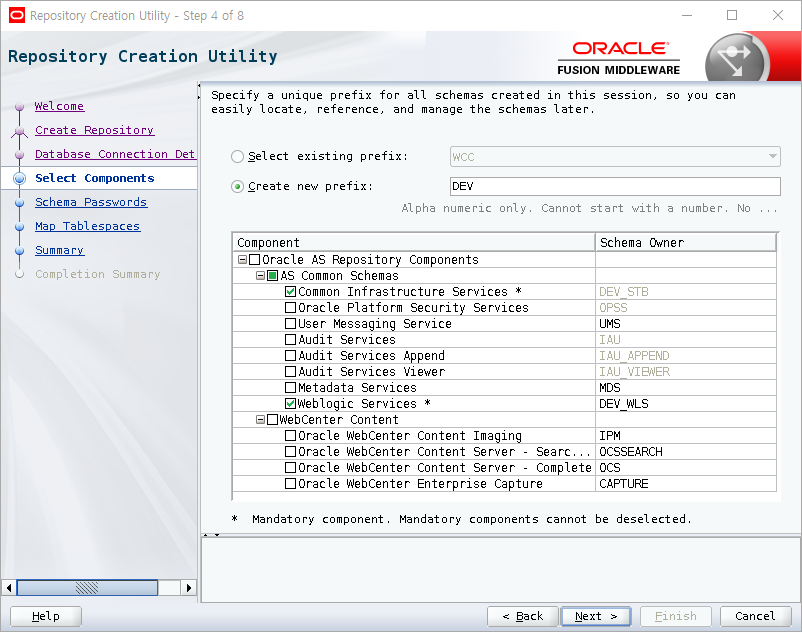Collapse the AS Common Schemas node
This screenshot has width=802, height=632.
click(x=260, y=276)
